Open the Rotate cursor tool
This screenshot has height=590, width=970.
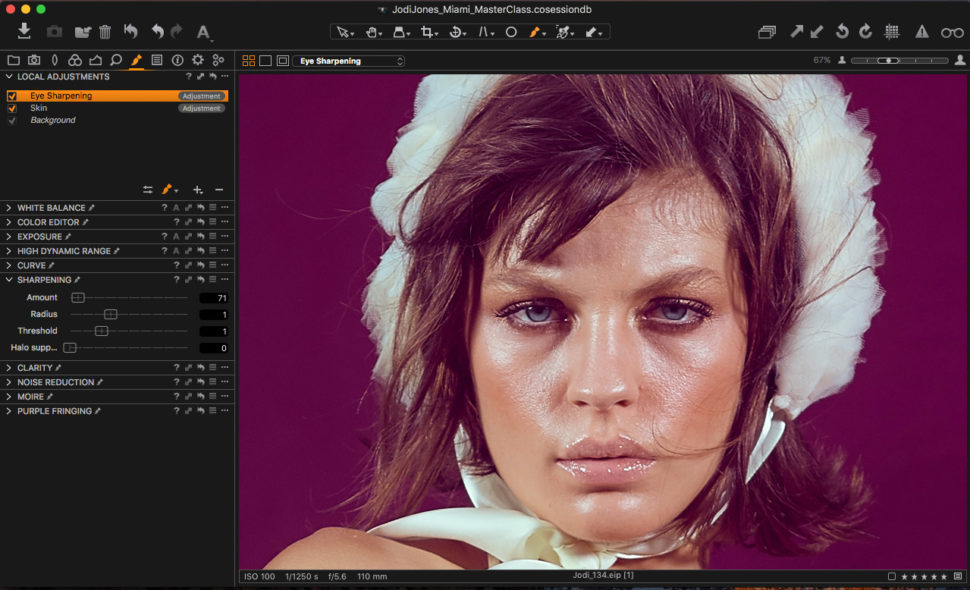click(x=455, y=32)
